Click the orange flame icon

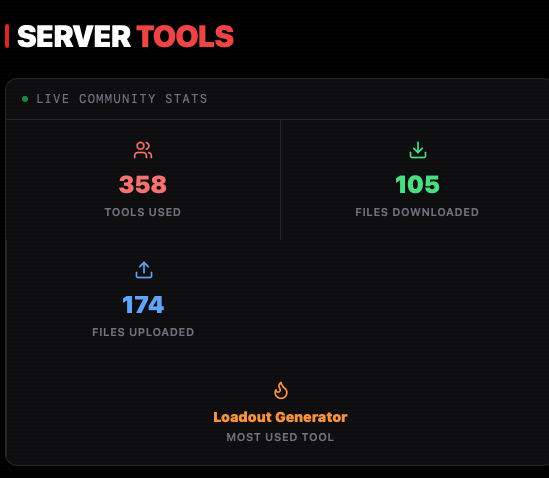click(280, 390)
